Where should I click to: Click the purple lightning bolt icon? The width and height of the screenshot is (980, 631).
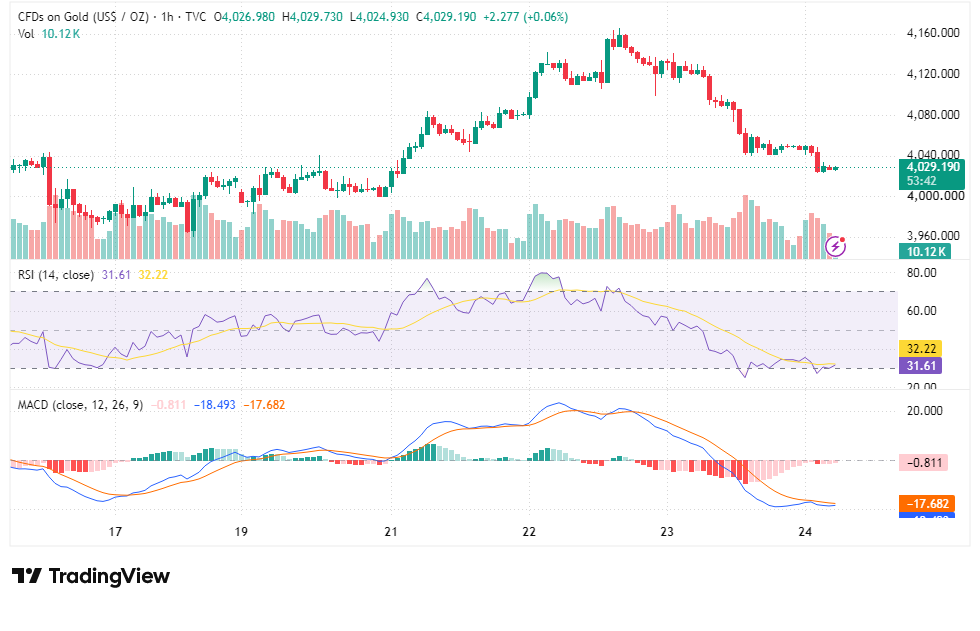pos(836,247)
